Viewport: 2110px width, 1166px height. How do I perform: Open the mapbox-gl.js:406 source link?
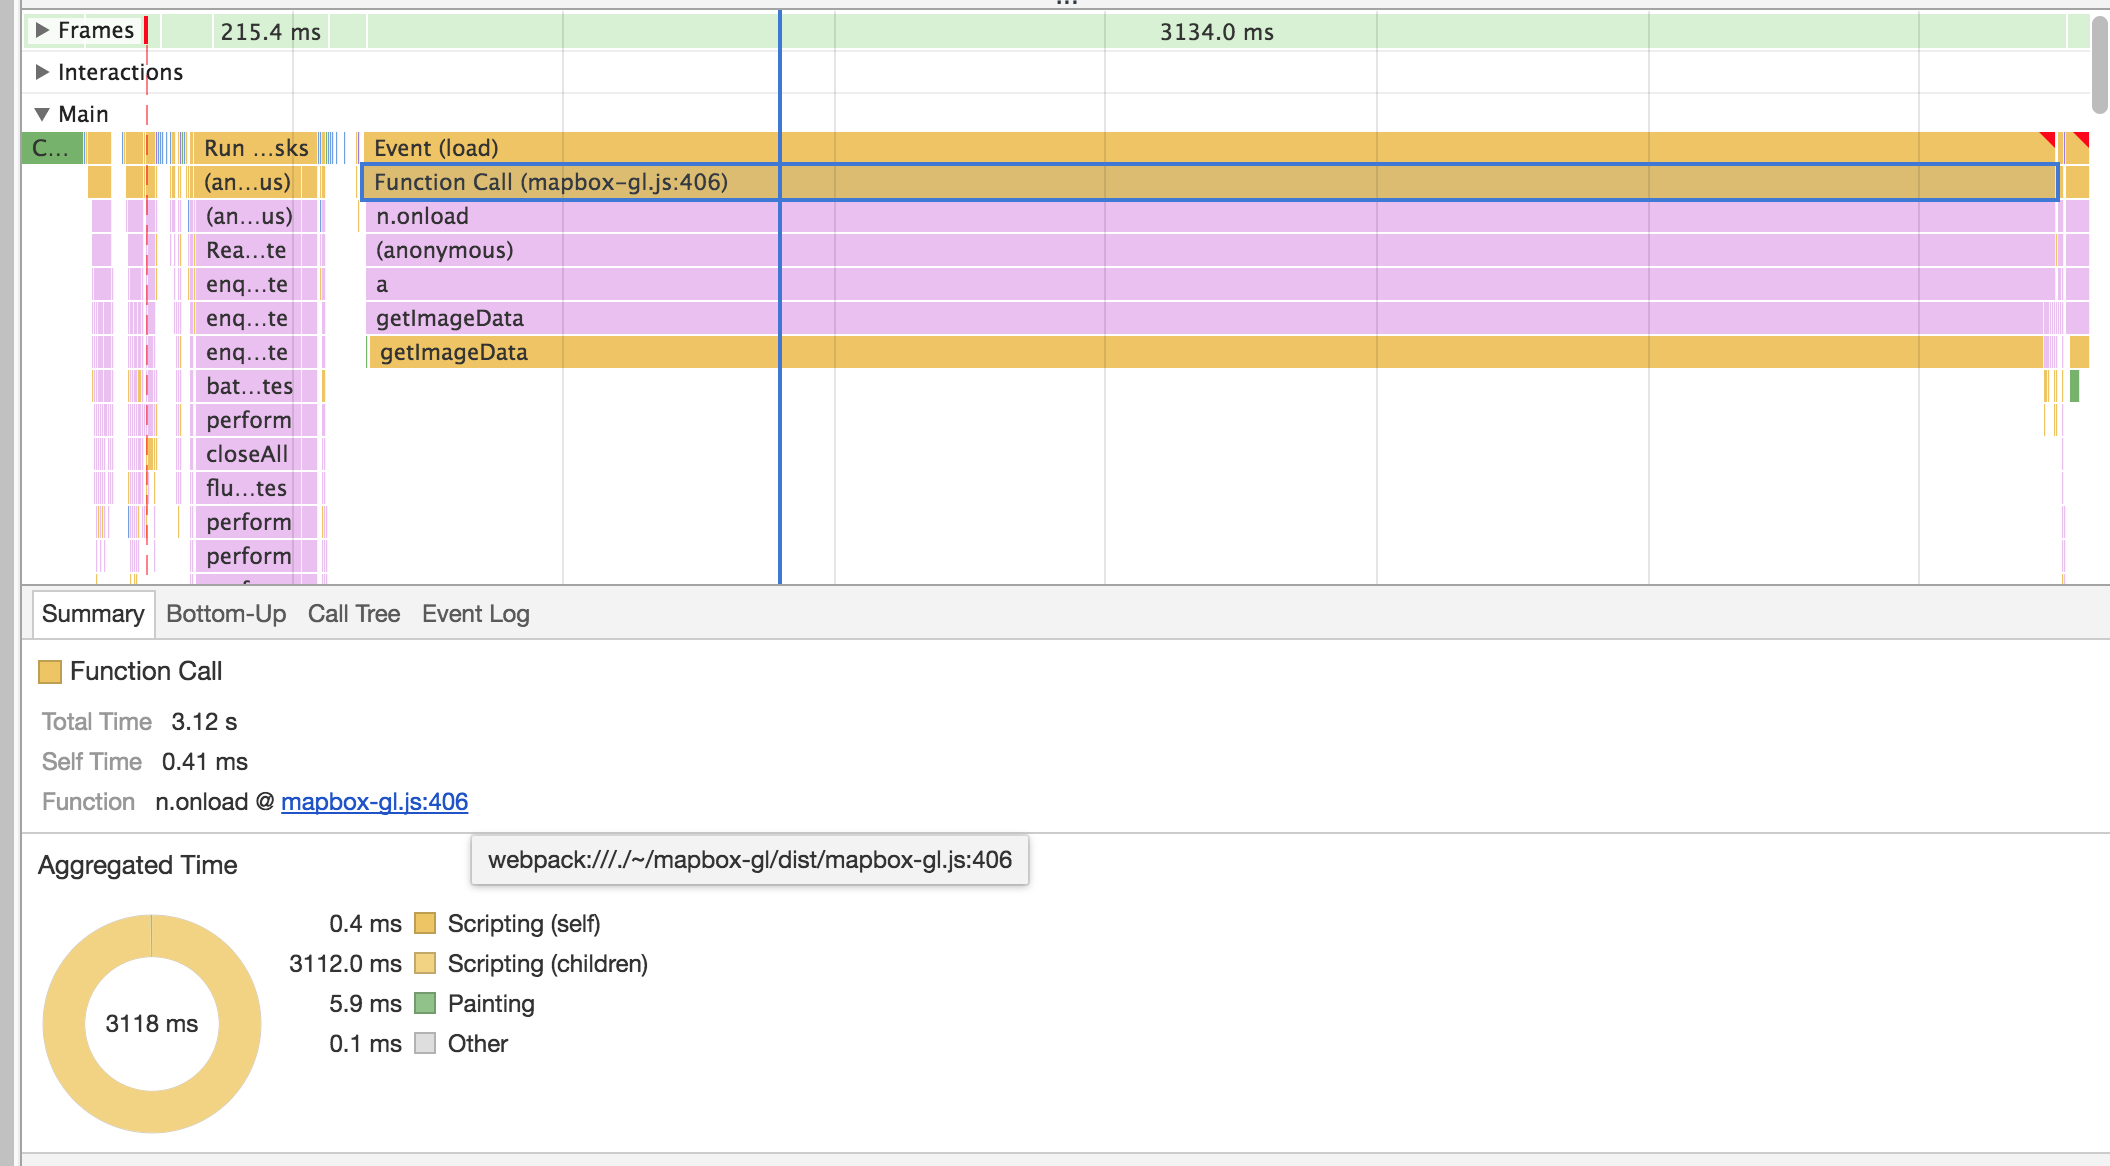pos(375,801)
